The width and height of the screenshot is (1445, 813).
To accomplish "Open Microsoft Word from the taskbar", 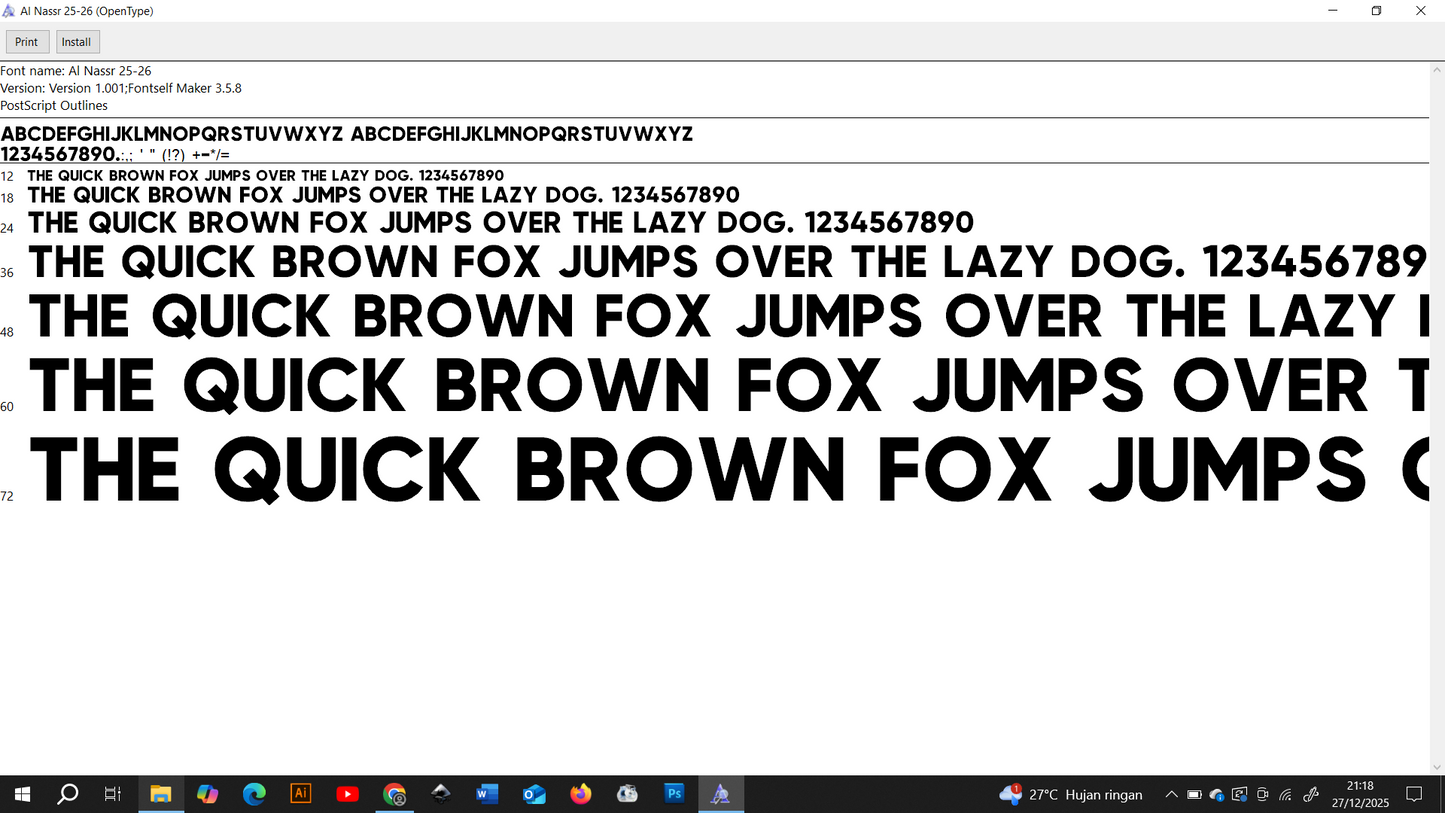I will [x=487, y=794].
